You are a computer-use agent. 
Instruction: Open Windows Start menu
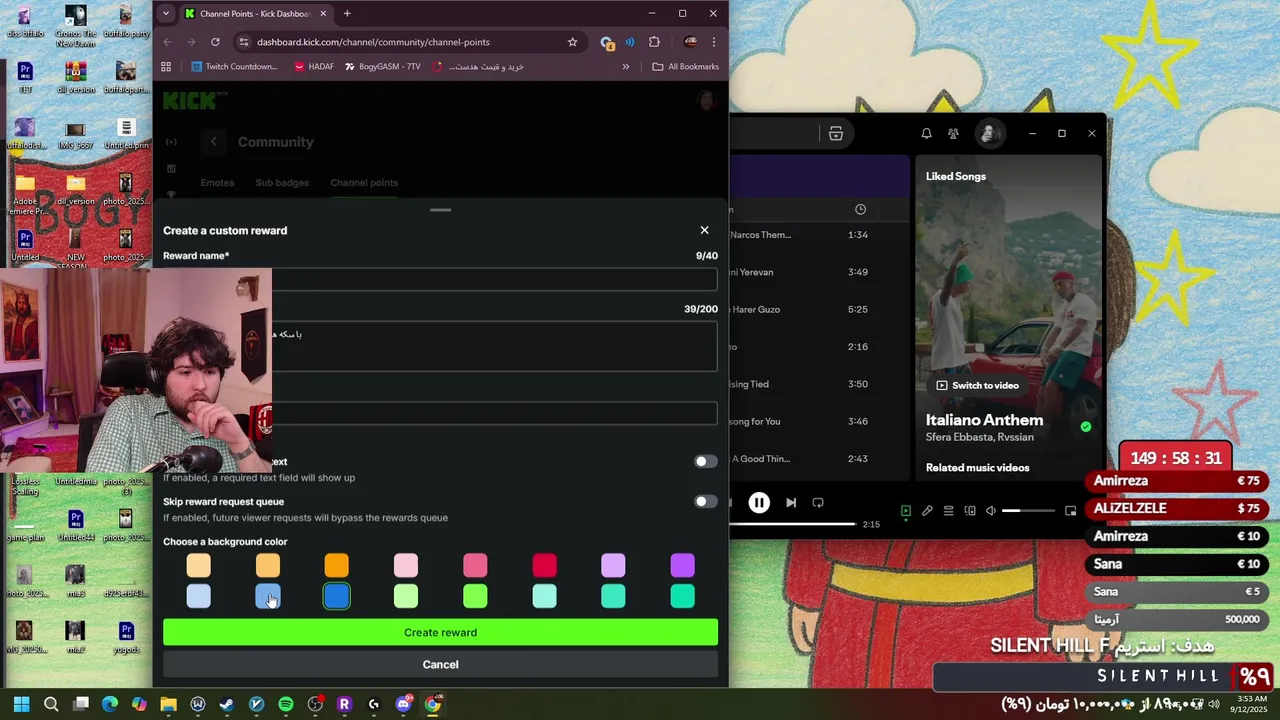click(22, 704)
